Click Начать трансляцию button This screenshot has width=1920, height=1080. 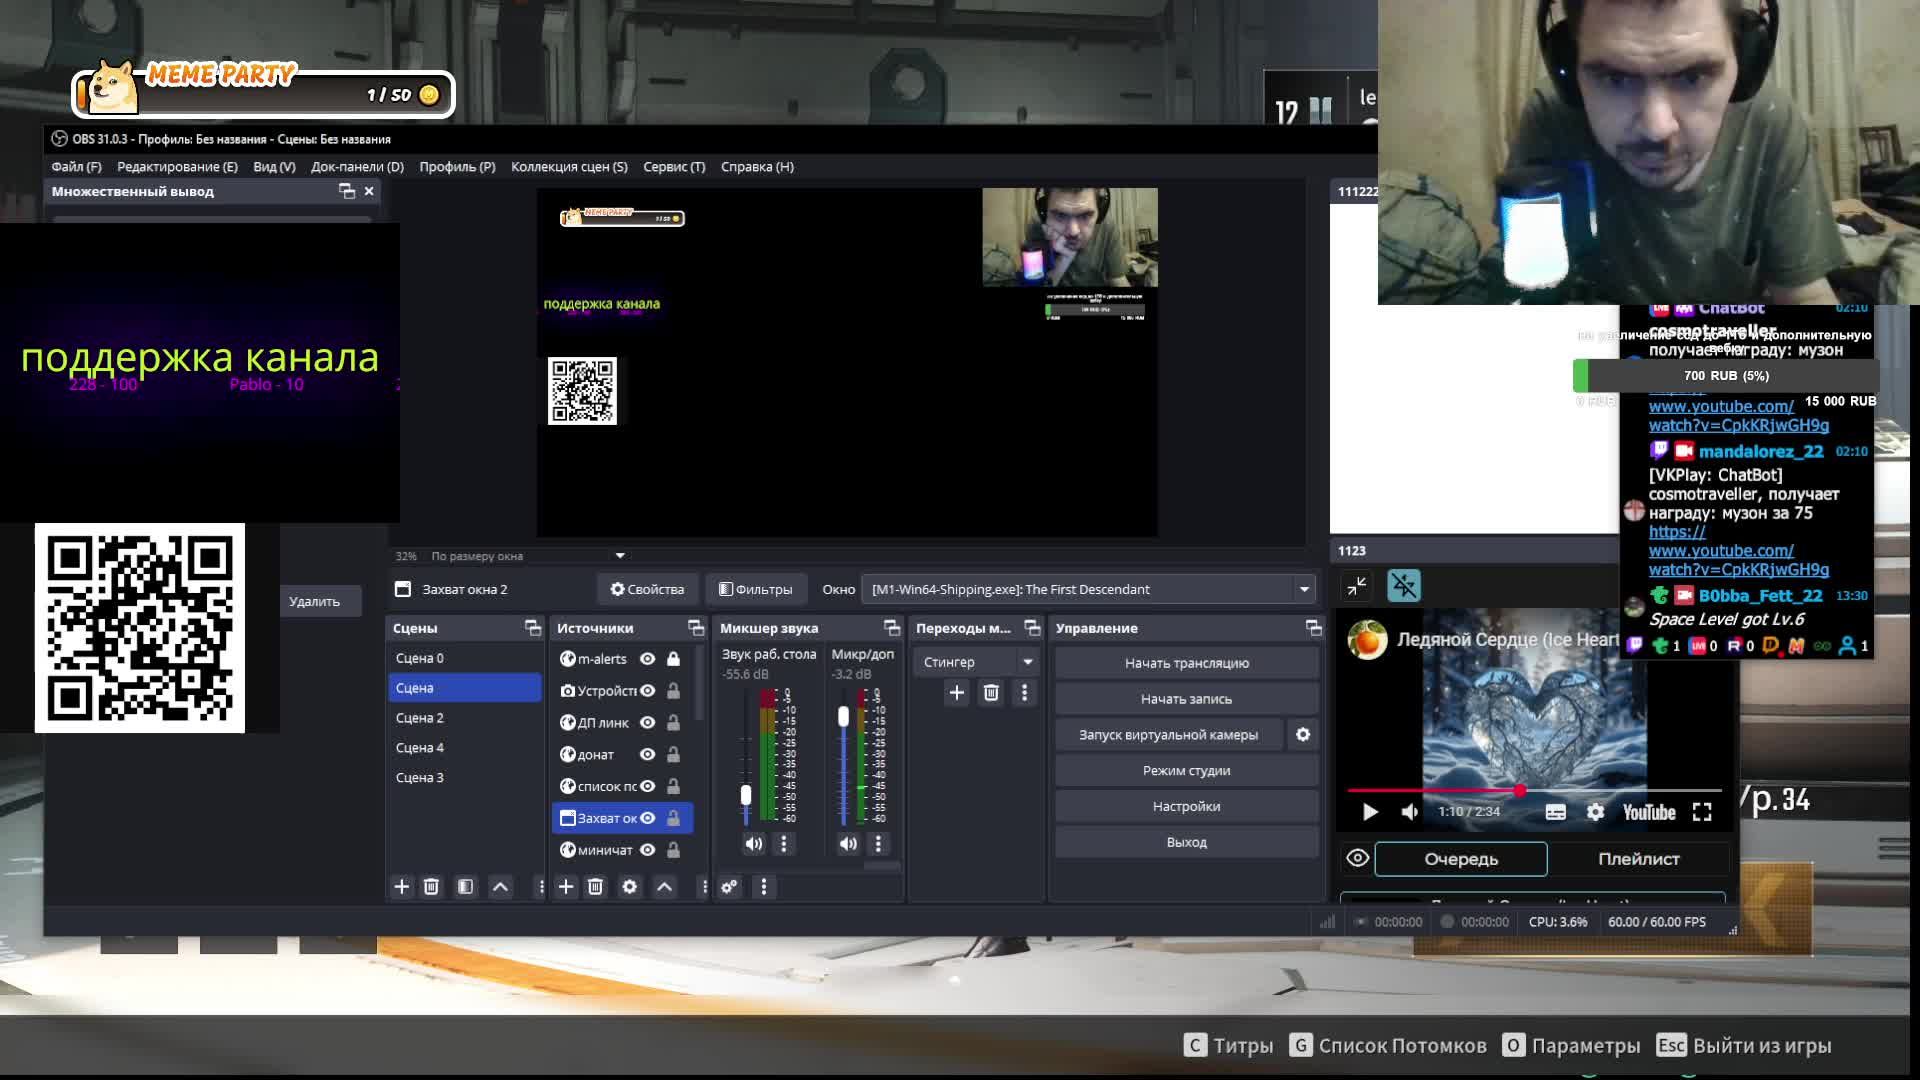[1186, 663]
